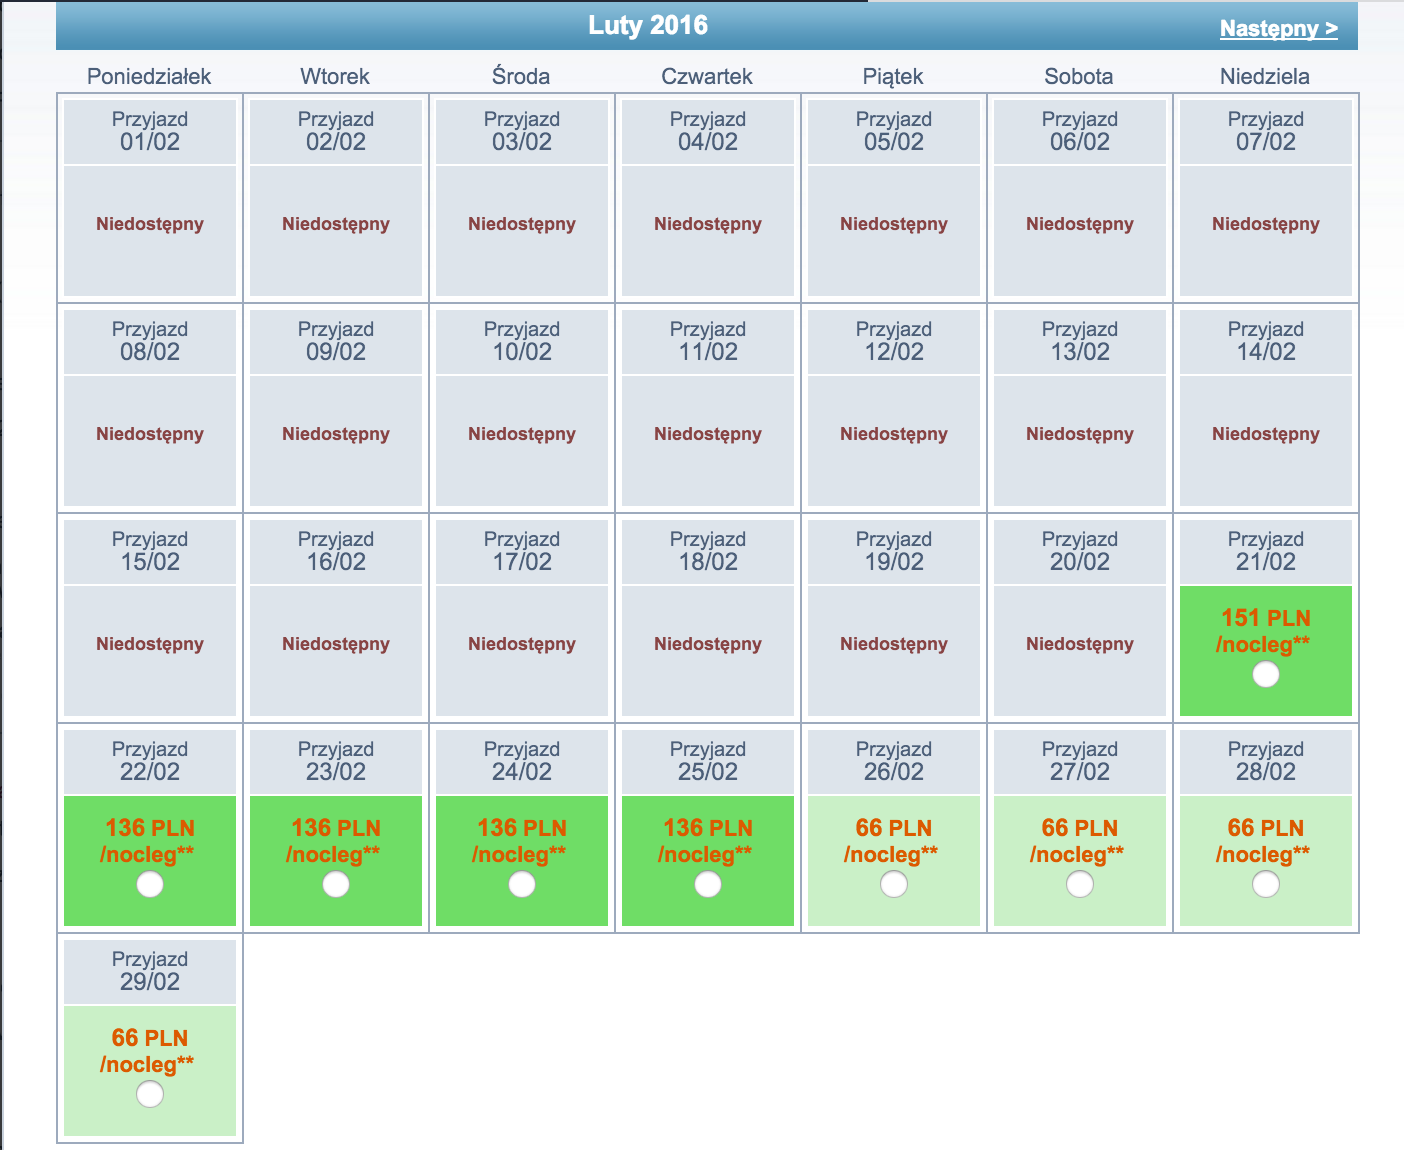Click Niedostępny label under 10/02
Viewport: 1404px width, 1150px height.
coord(522,434)
